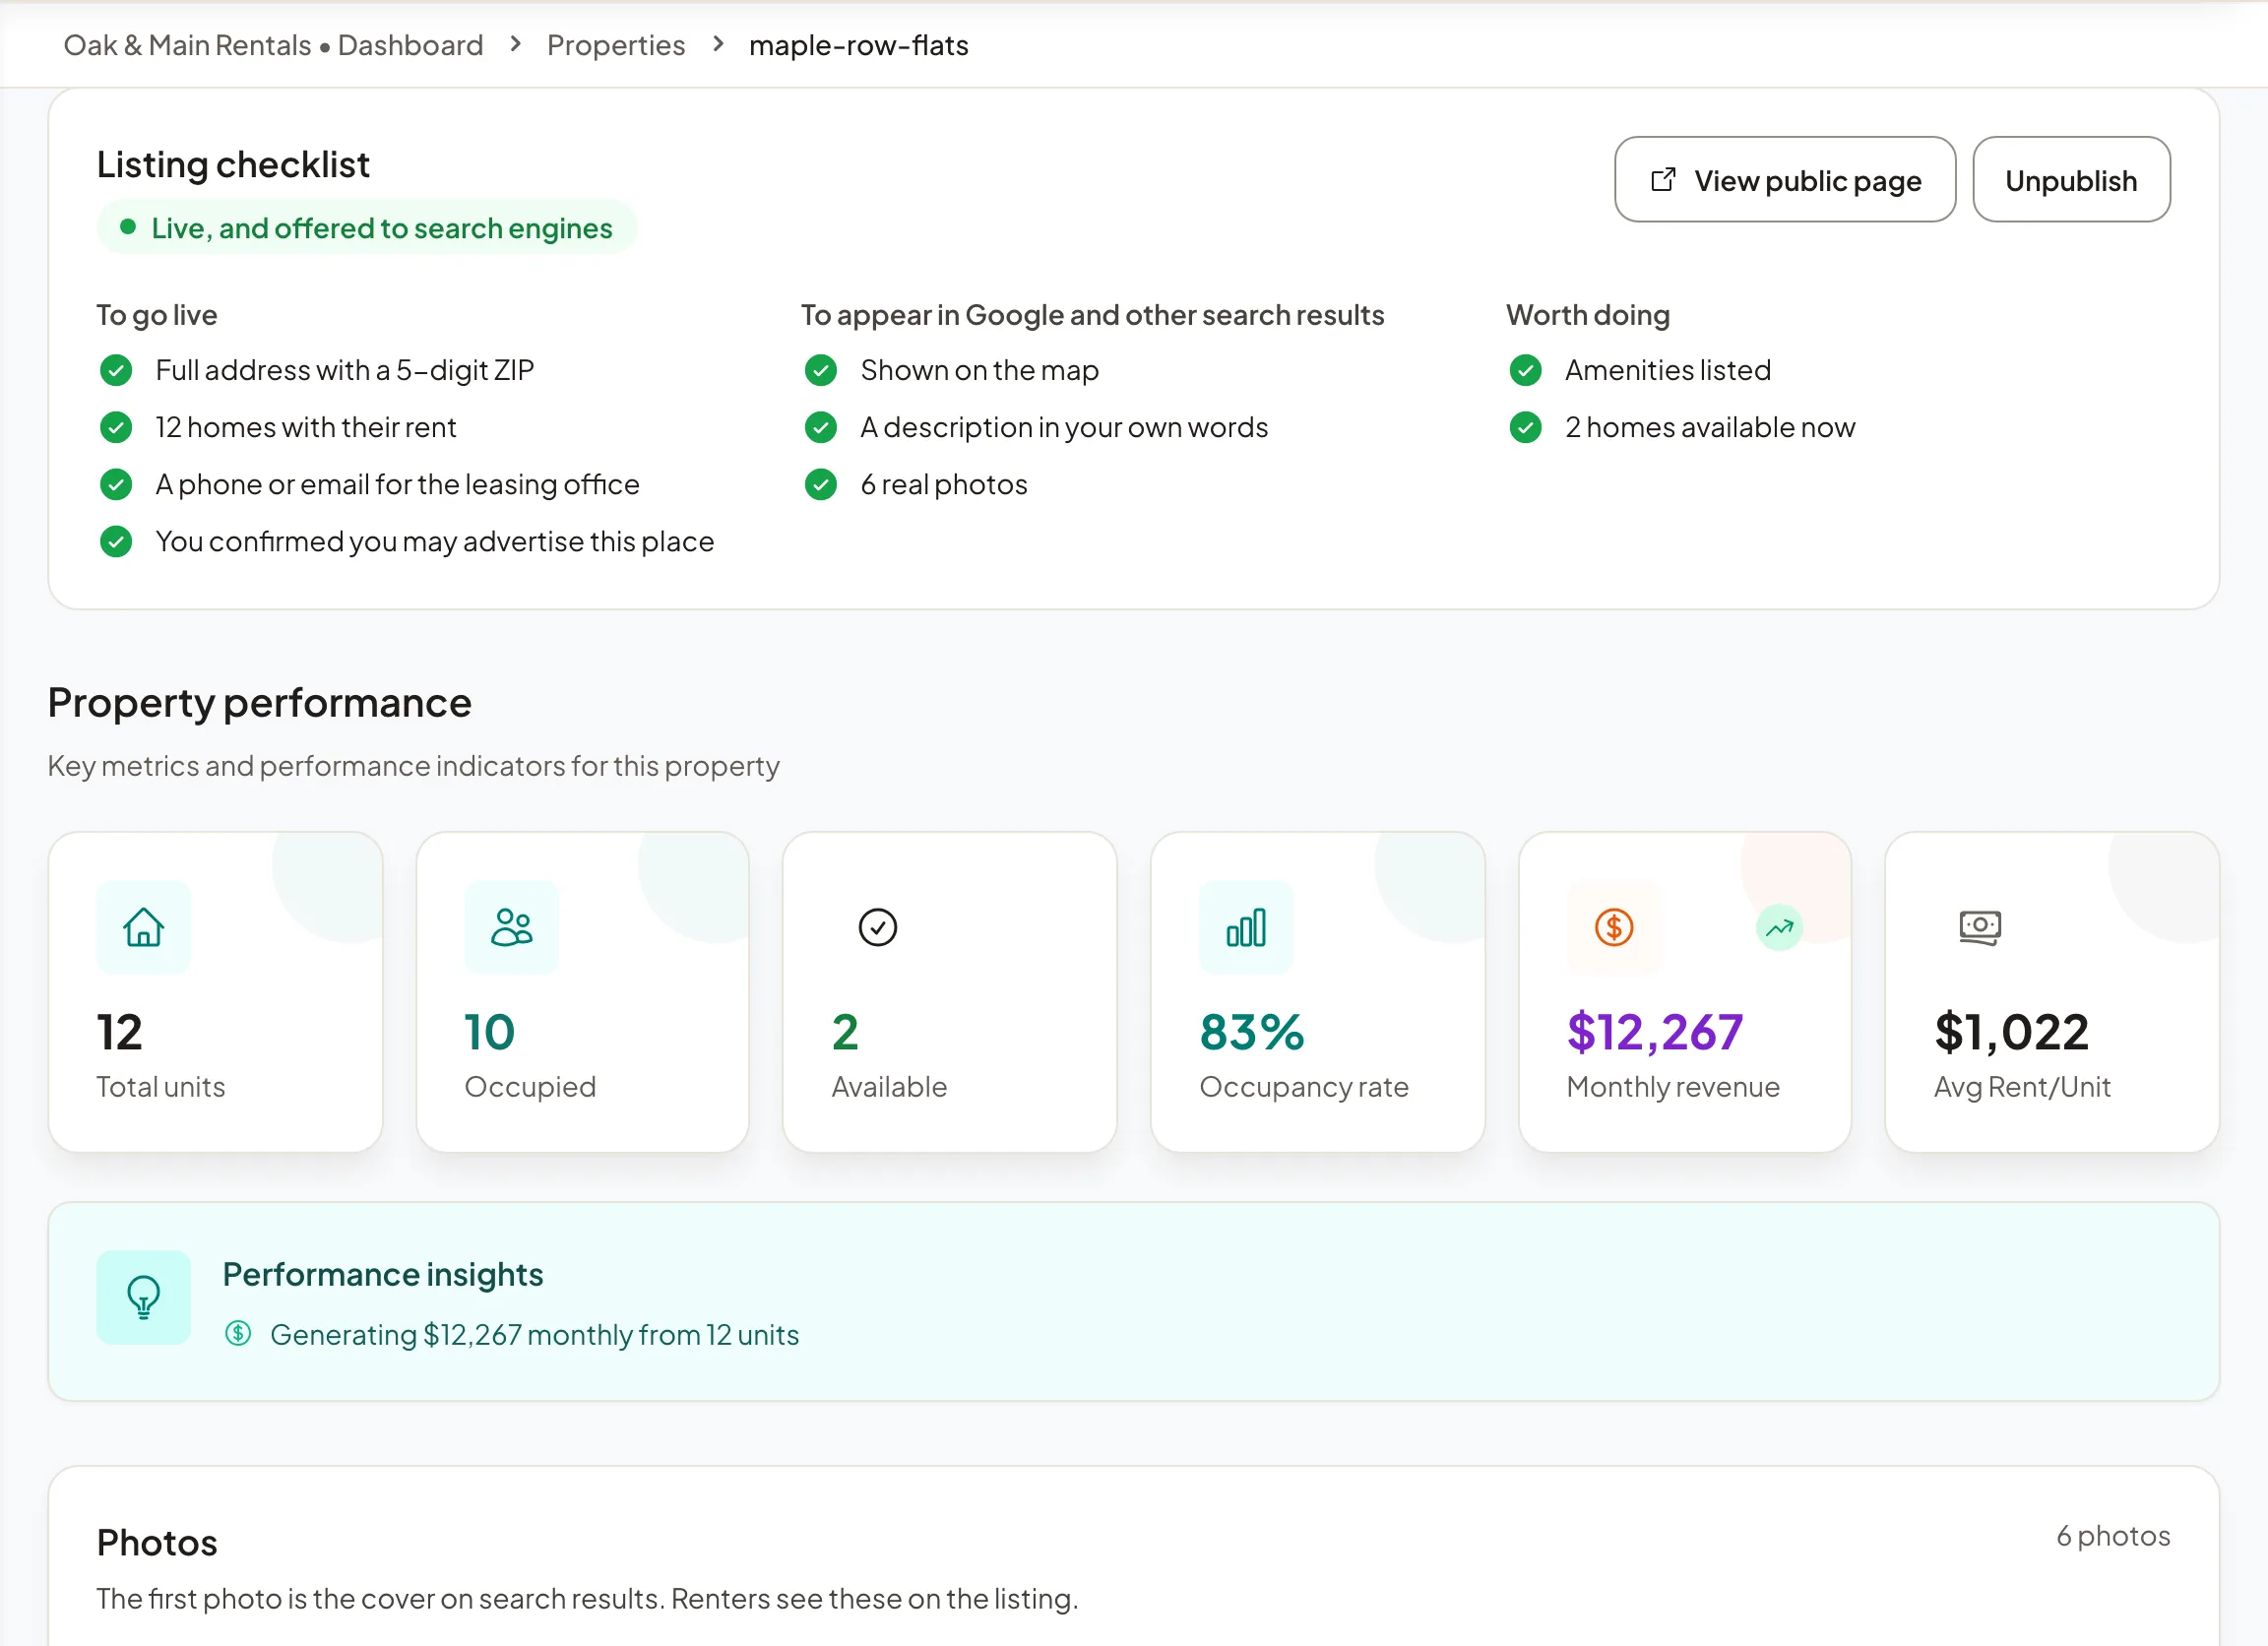The image size is (2268, 1646).
Task: Click the people icon on Occupied card
Action: 511,927
